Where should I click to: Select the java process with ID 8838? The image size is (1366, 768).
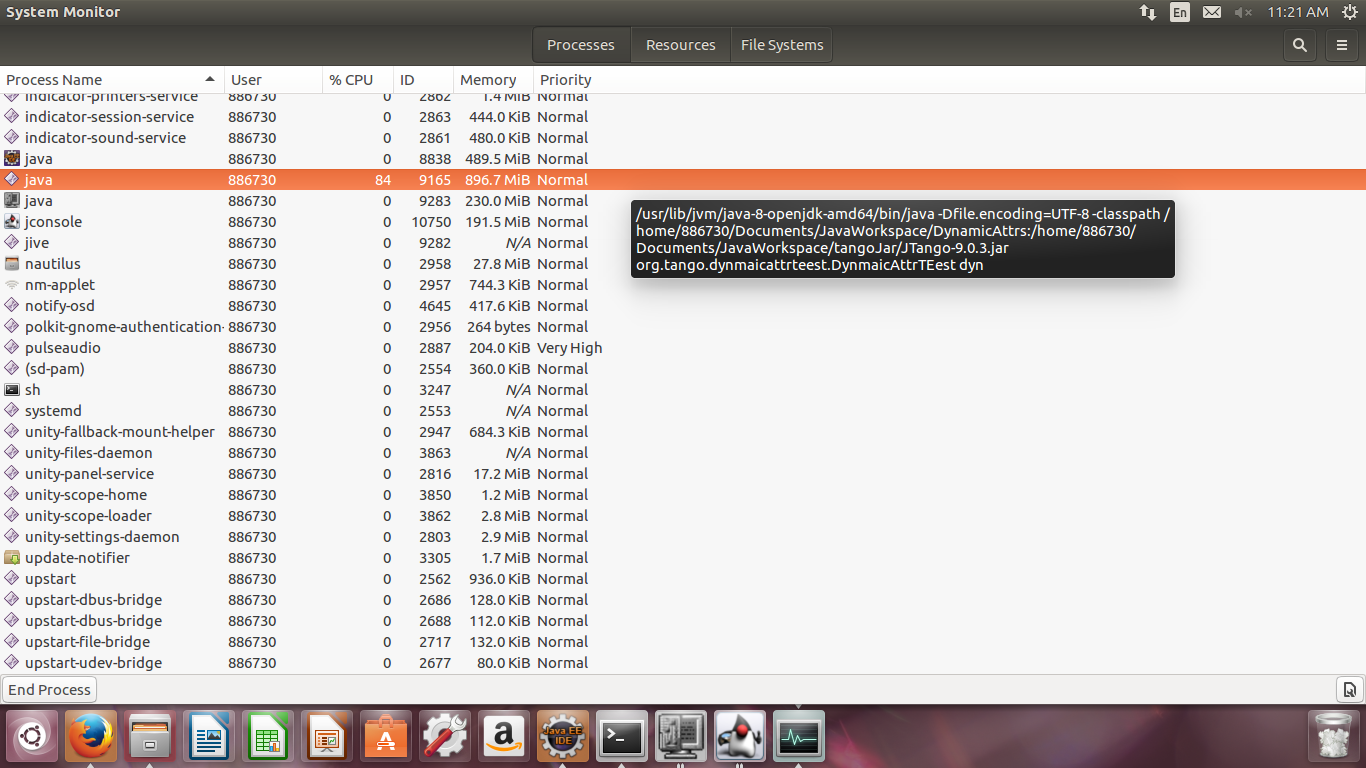tap(683, 159)
